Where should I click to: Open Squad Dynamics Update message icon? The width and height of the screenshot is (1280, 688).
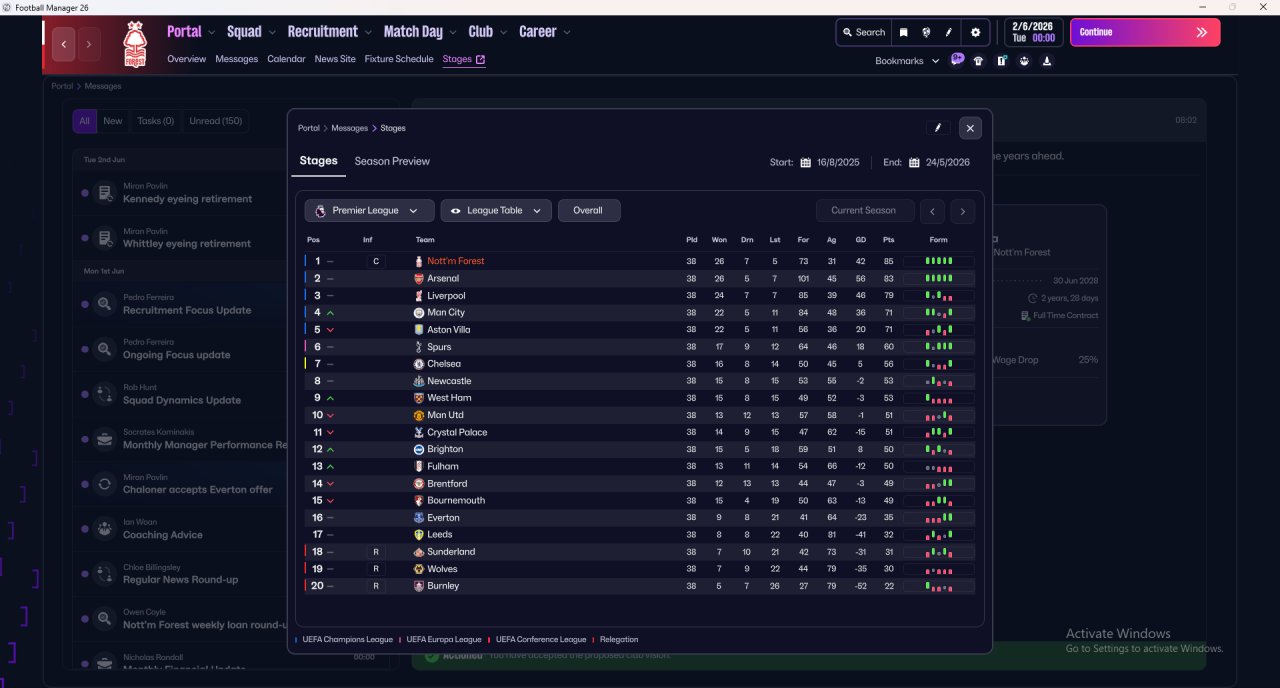pos(105,394)
